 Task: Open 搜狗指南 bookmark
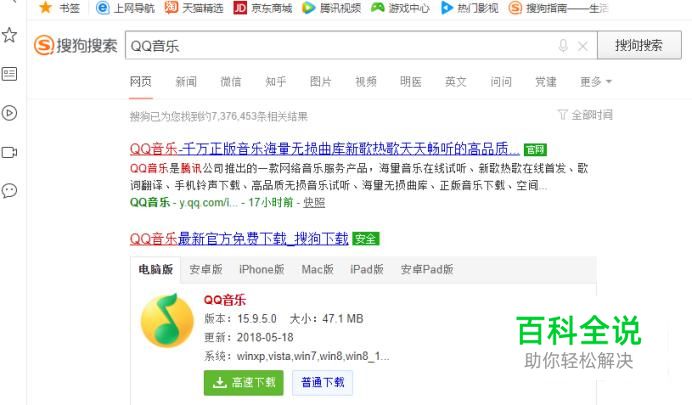pos(558,8)
